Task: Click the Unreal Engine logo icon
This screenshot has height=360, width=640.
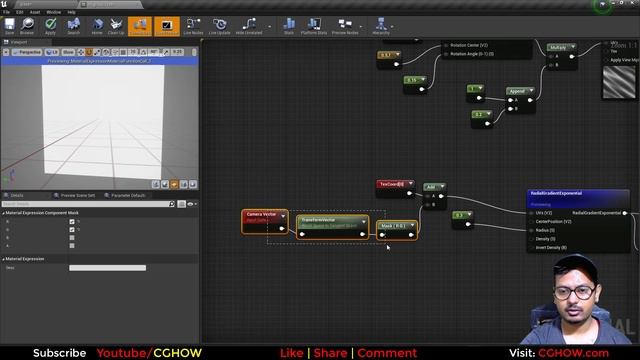Action: coord(4,4)
